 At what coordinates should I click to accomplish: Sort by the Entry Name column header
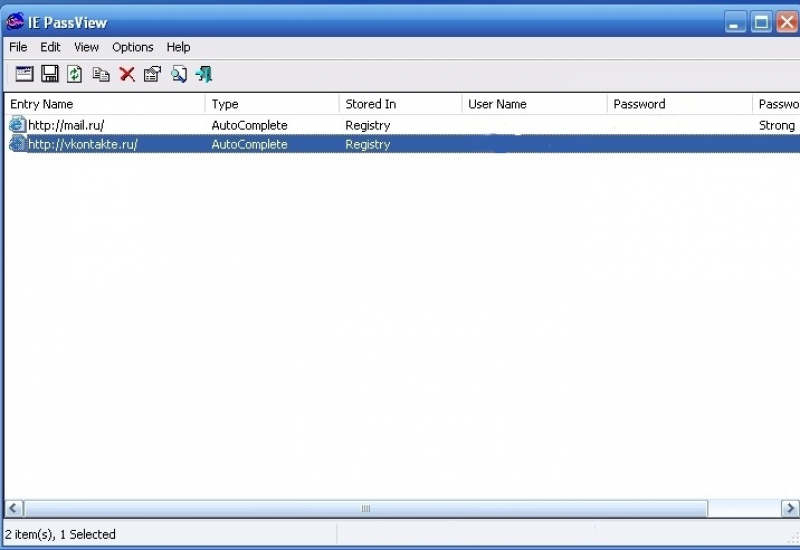(105, 104)
